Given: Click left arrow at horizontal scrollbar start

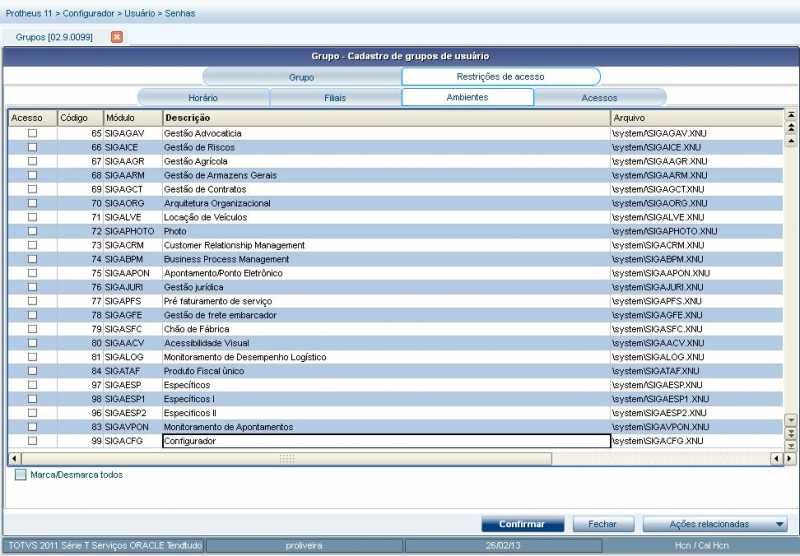Looking at the screenshot, I should (14, 459).
